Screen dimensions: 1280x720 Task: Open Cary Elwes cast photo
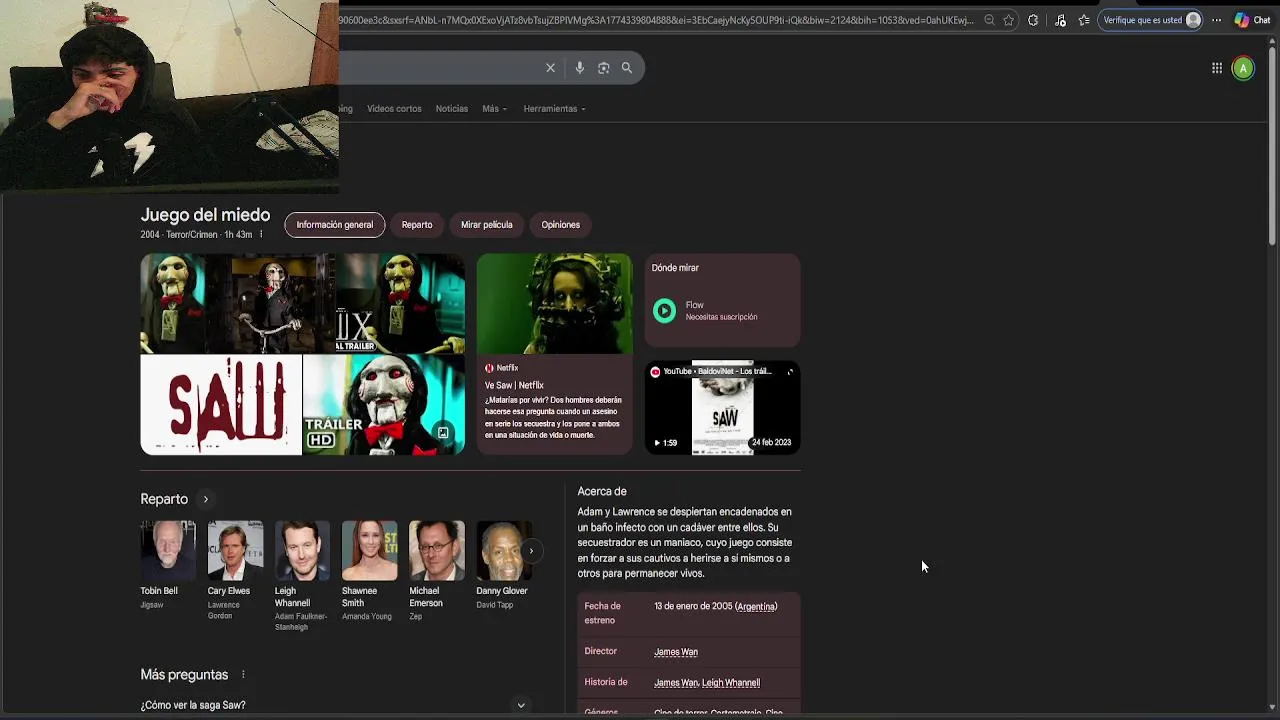pyautogui.click(x=235, y=550)
